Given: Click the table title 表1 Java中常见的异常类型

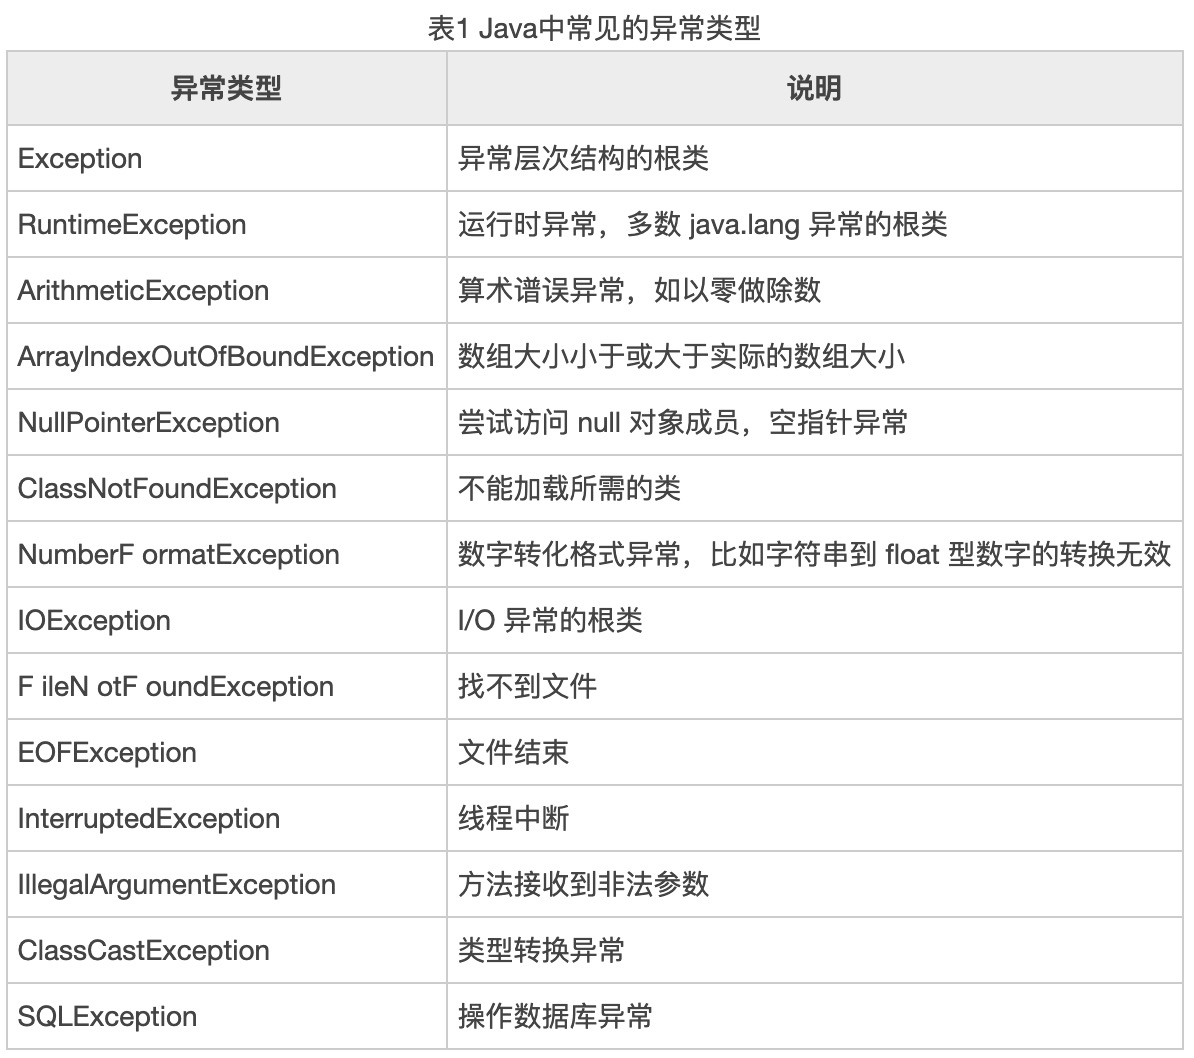Looking at the screenshot, I should tap(594, 28).
